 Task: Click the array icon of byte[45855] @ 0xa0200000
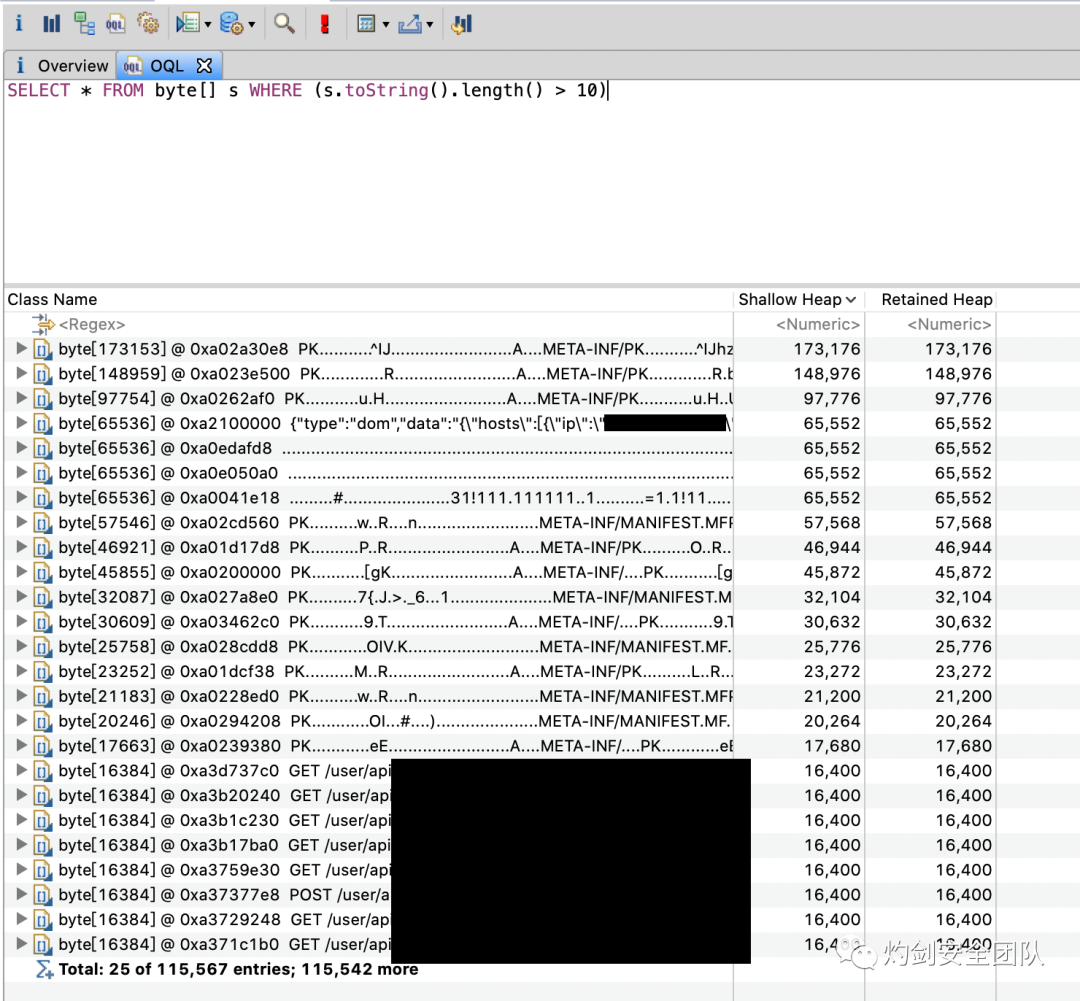point(42,572)
